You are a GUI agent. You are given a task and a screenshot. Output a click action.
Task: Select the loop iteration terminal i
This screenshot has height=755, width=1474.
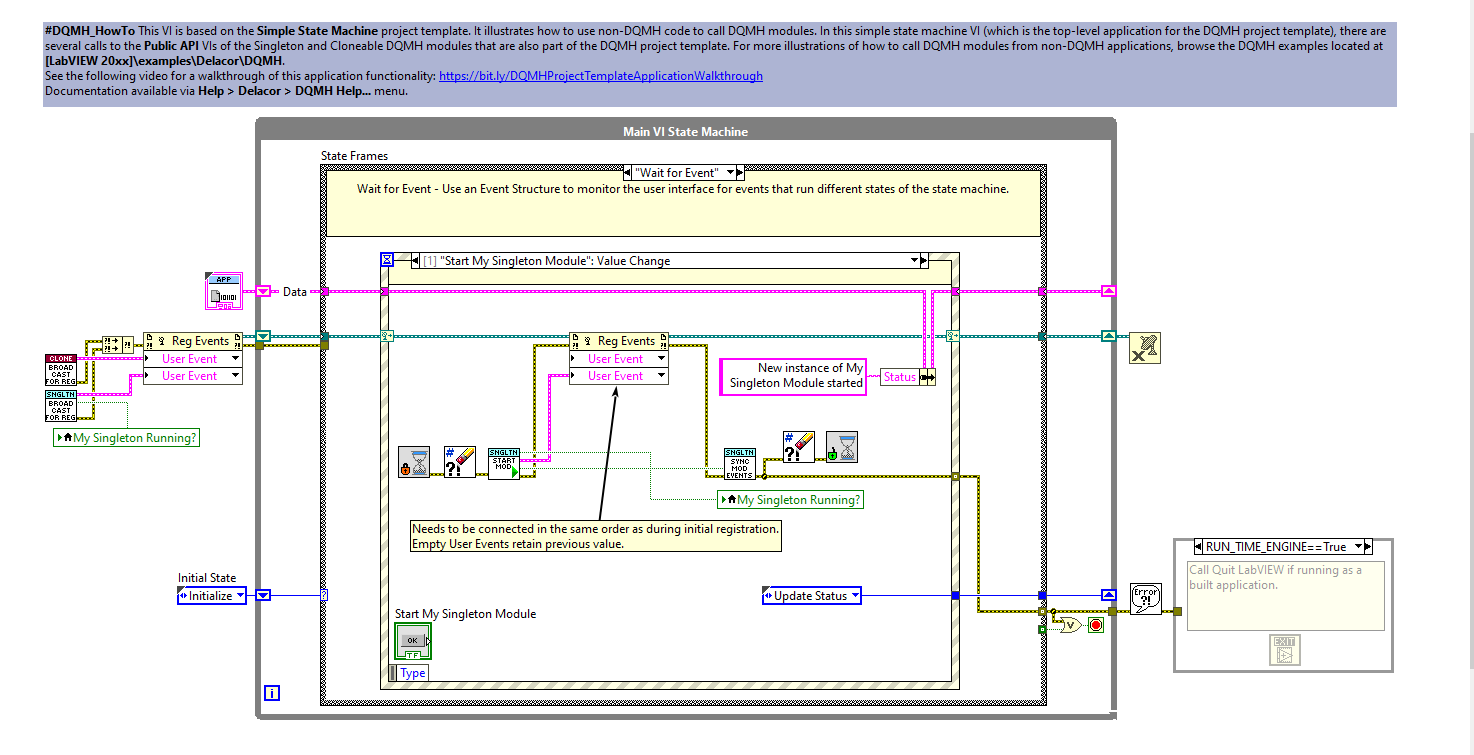[x=271, y=692]
